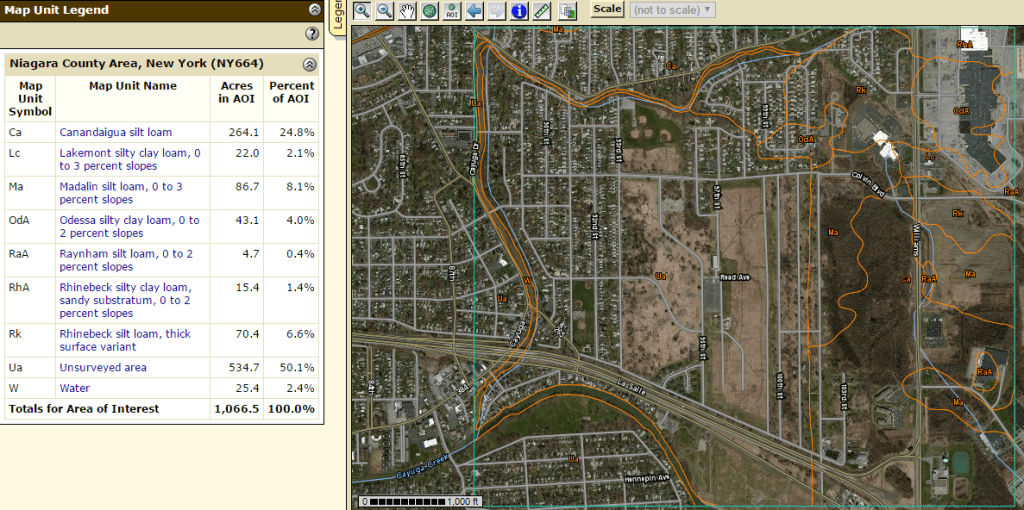This screenshot has width=1024, height=510.
Task: Click the Water map unit link
Action: tap(74, 388)
